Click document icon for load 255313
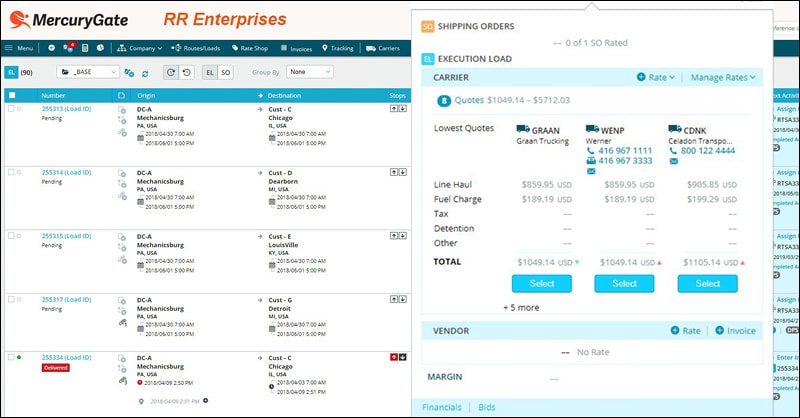The width and height of the screenshot is (800, 418). pos(121,110)
